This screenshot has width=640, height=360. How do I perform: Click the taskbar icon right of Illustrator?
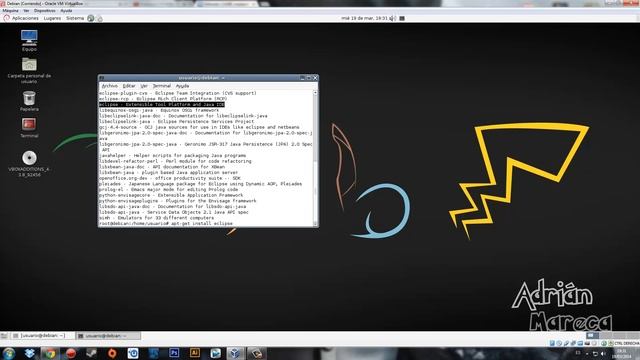[x=216, y=353]
